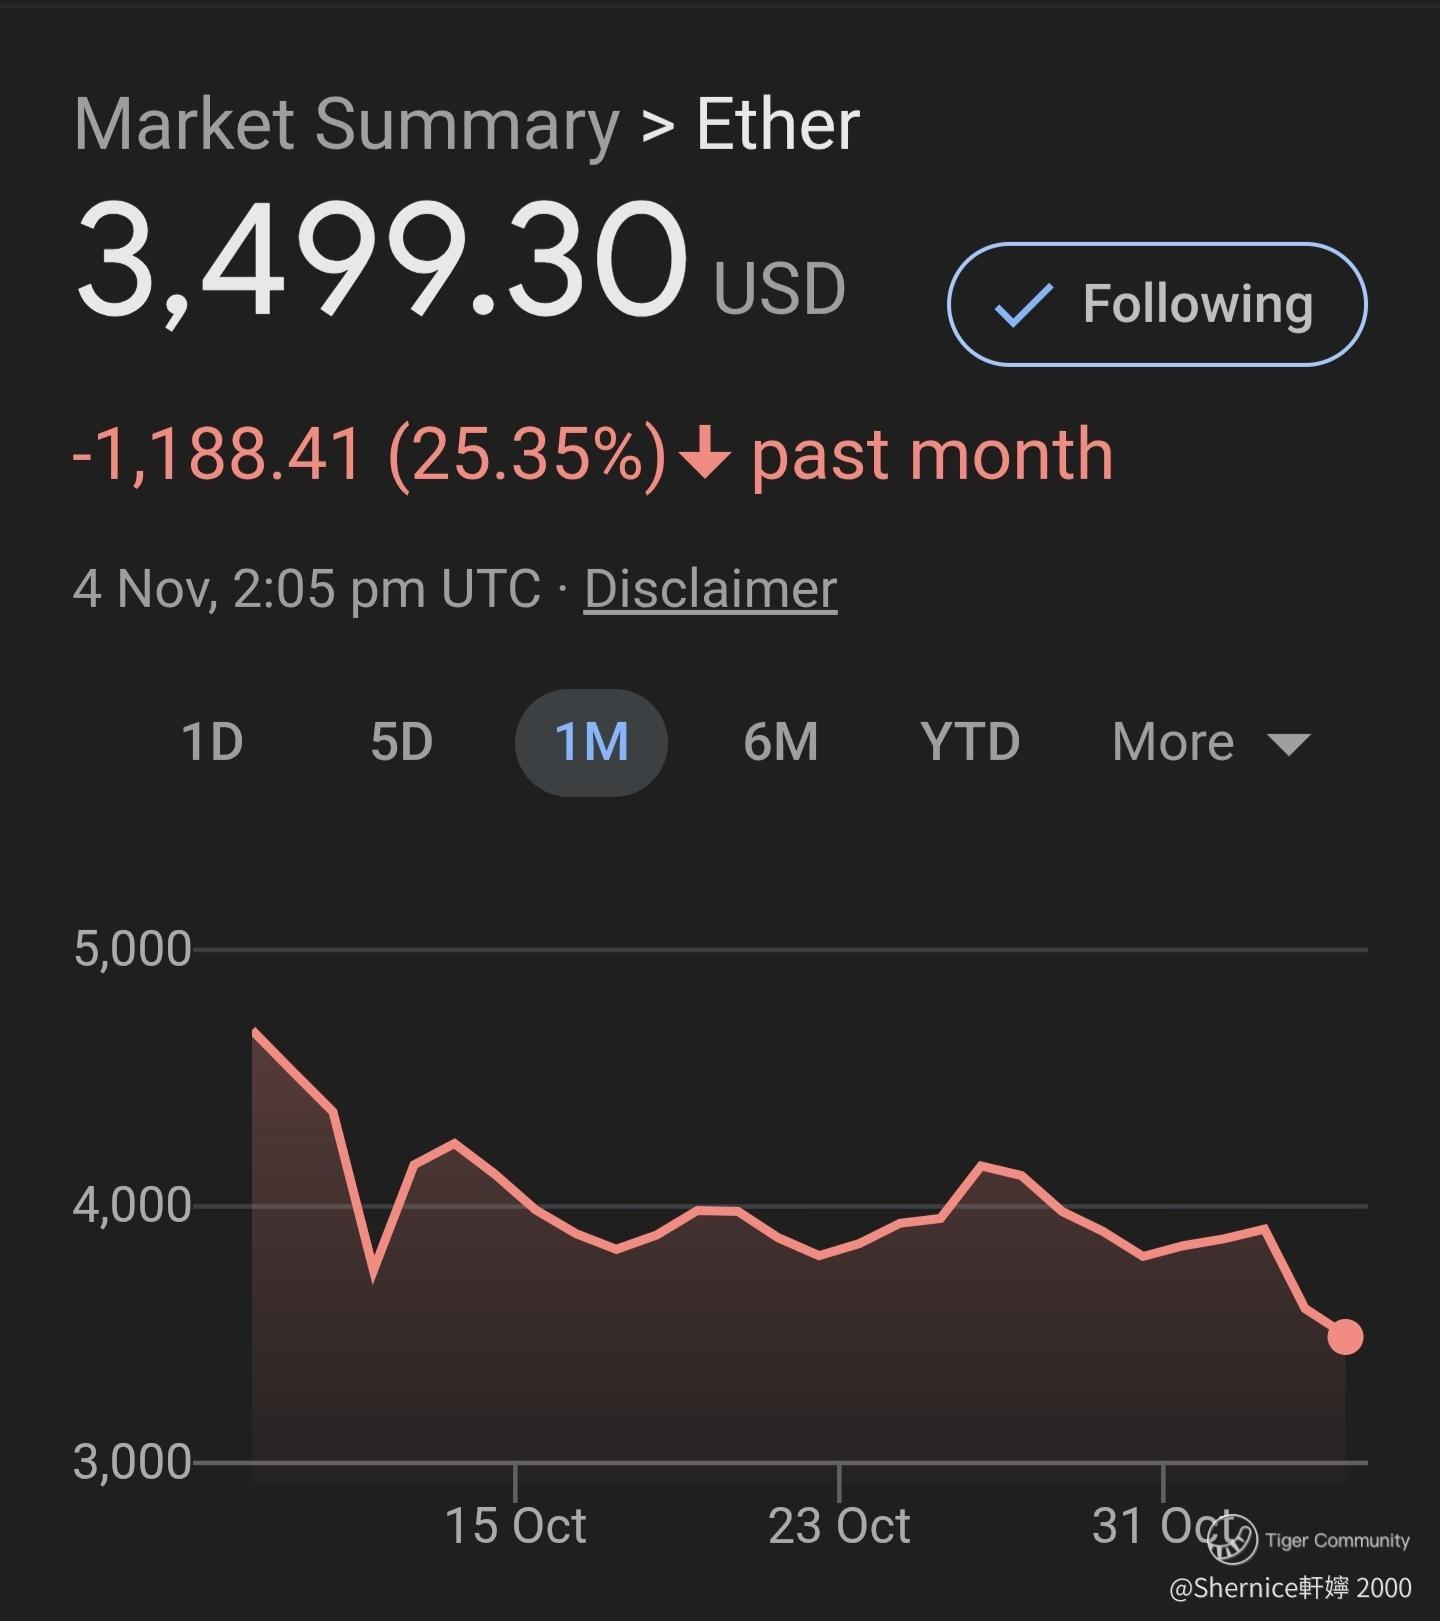Click the 23 Oct axis label
The height and width of the screenshot is (1621, 1440).
click(x=839, y=1526)
